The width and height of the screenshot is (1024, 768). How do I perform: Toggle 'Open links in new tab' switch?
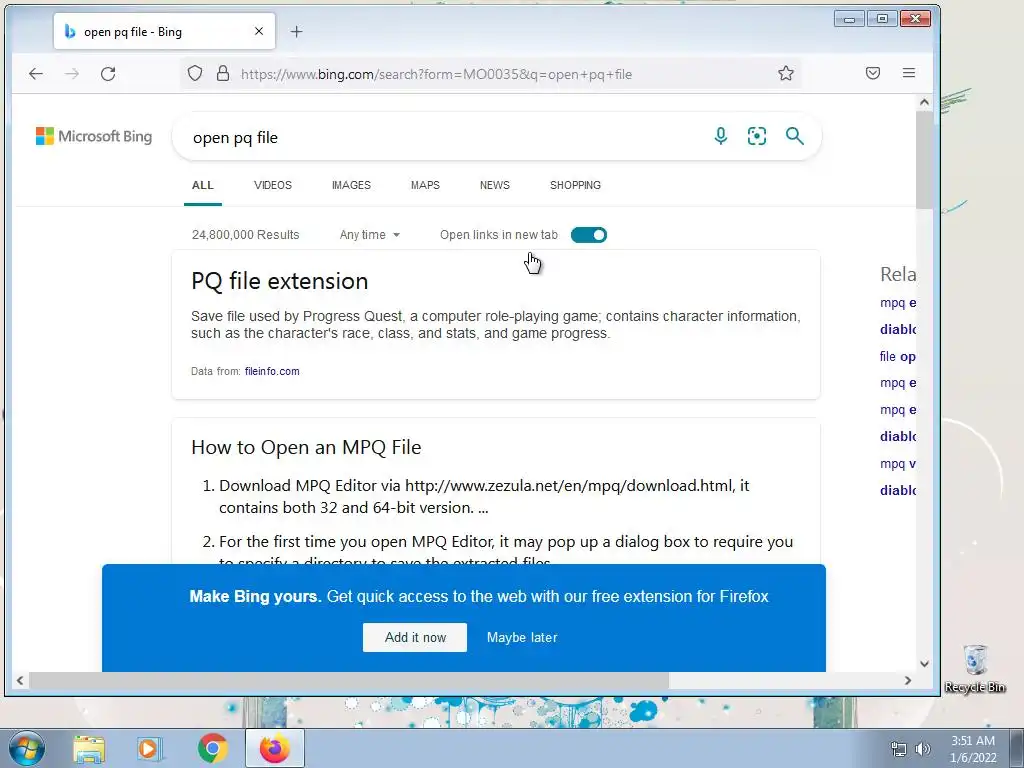588,235
